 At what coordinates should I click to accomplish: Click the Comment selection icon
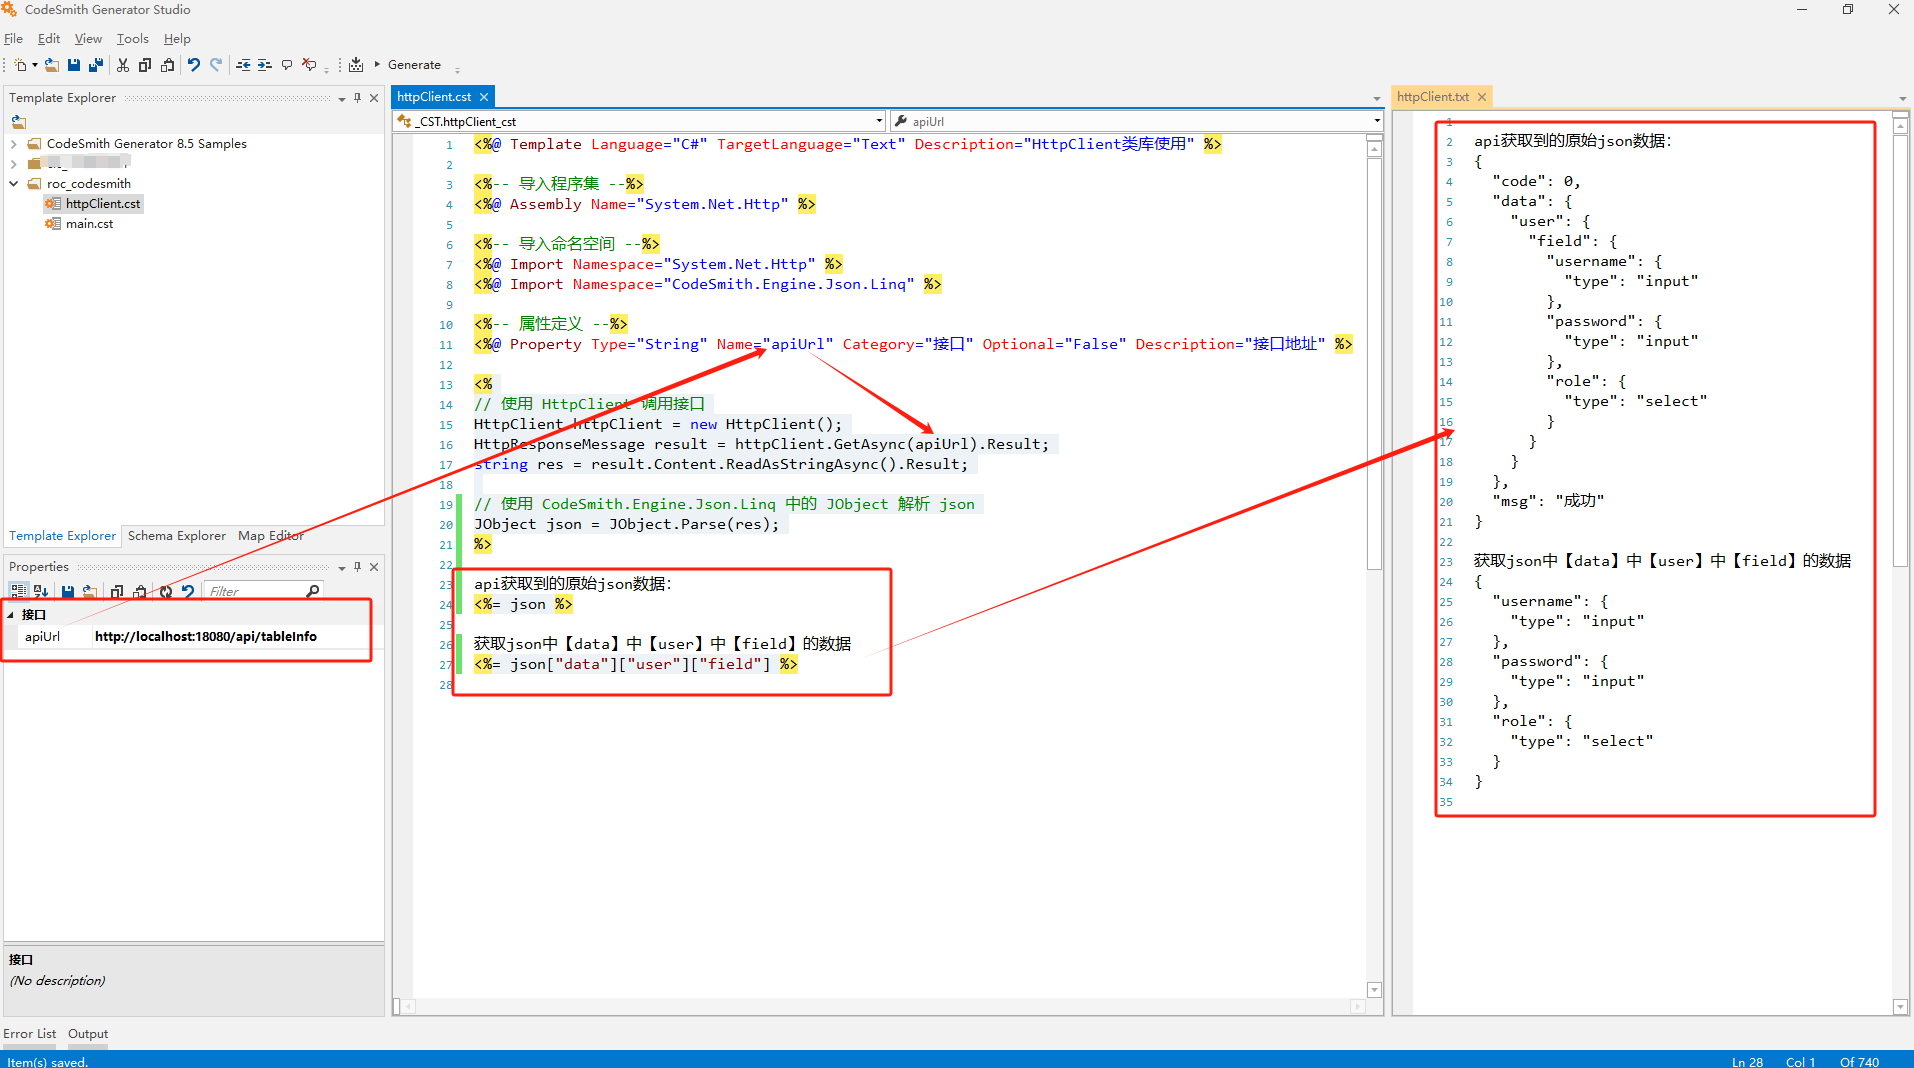(287, 65)
